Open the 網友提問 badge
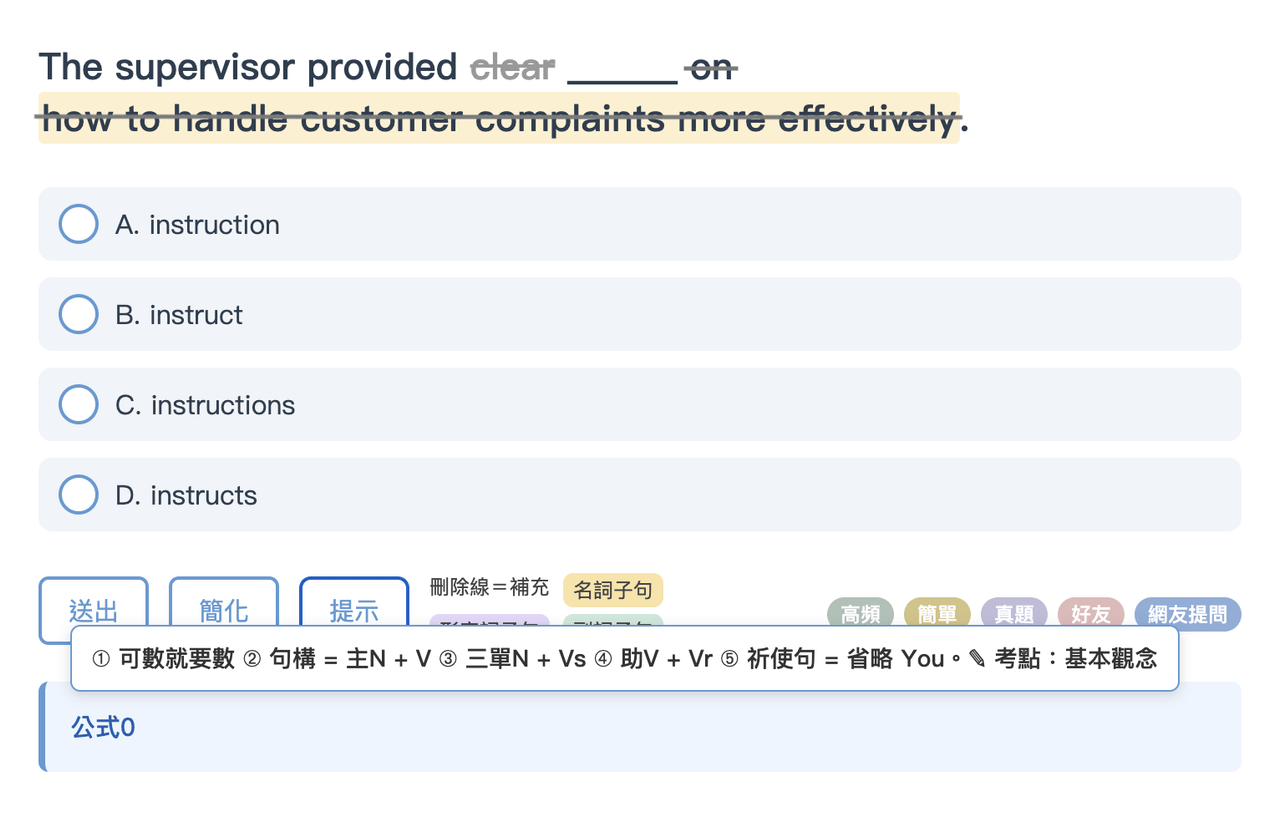The image size is (1280, 817). [1188, 614]
